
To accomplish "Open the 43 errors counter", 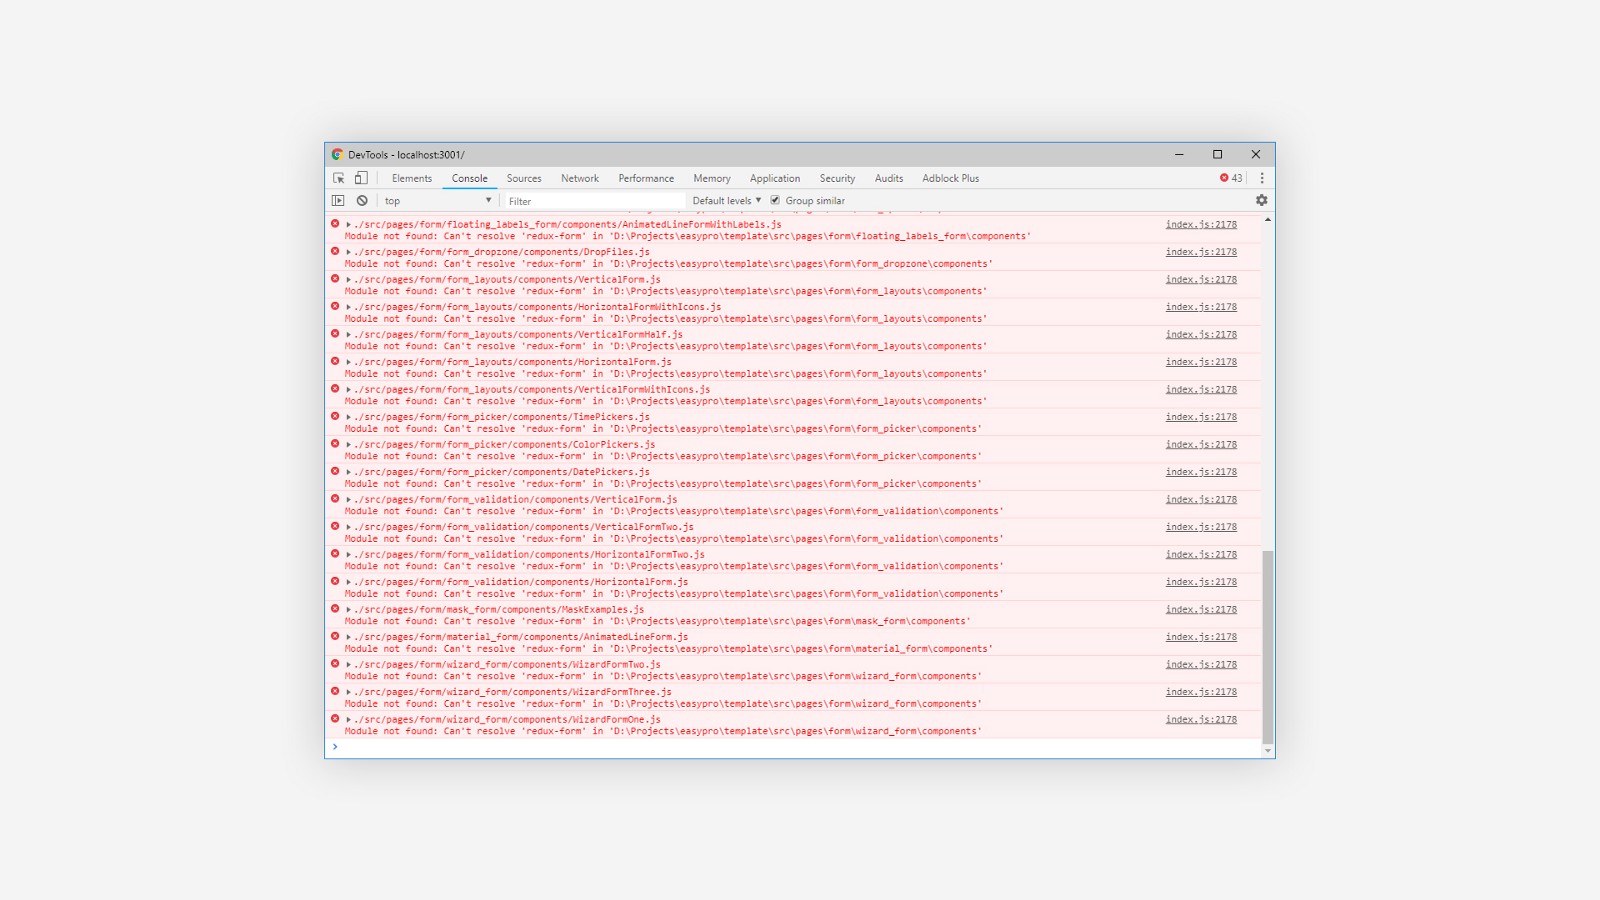I will click(x=1231, y=178).
